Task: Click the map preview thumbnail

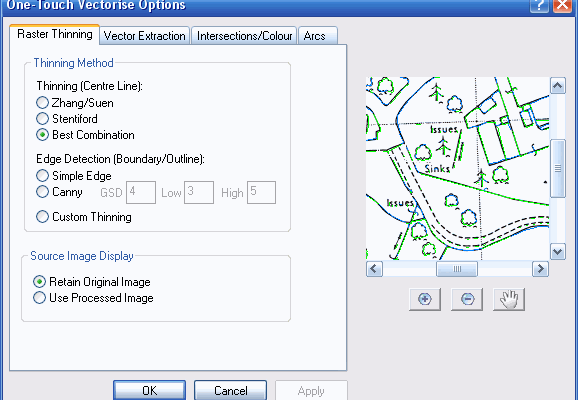Action: click(457, 168)
